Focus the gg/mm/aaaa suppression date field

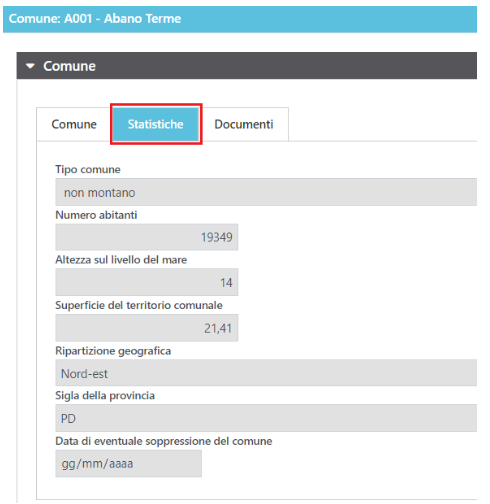[x=129, y=464]
